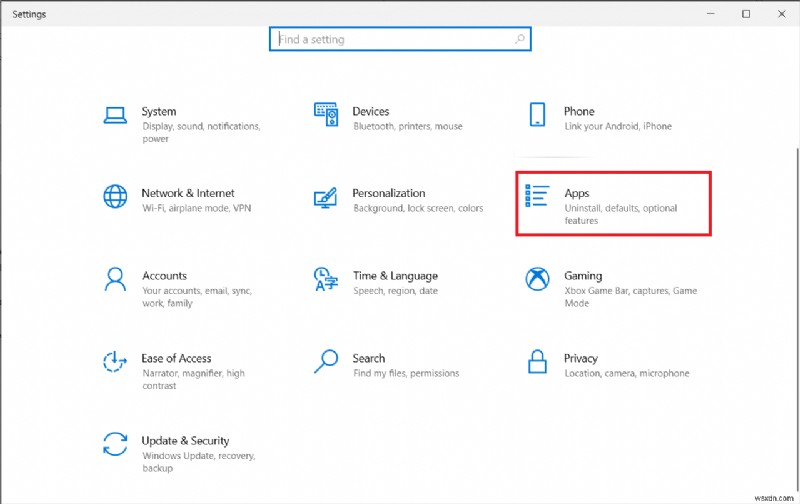
Task: Click the Gaming Xbox icon
Action: coord(537,279)
